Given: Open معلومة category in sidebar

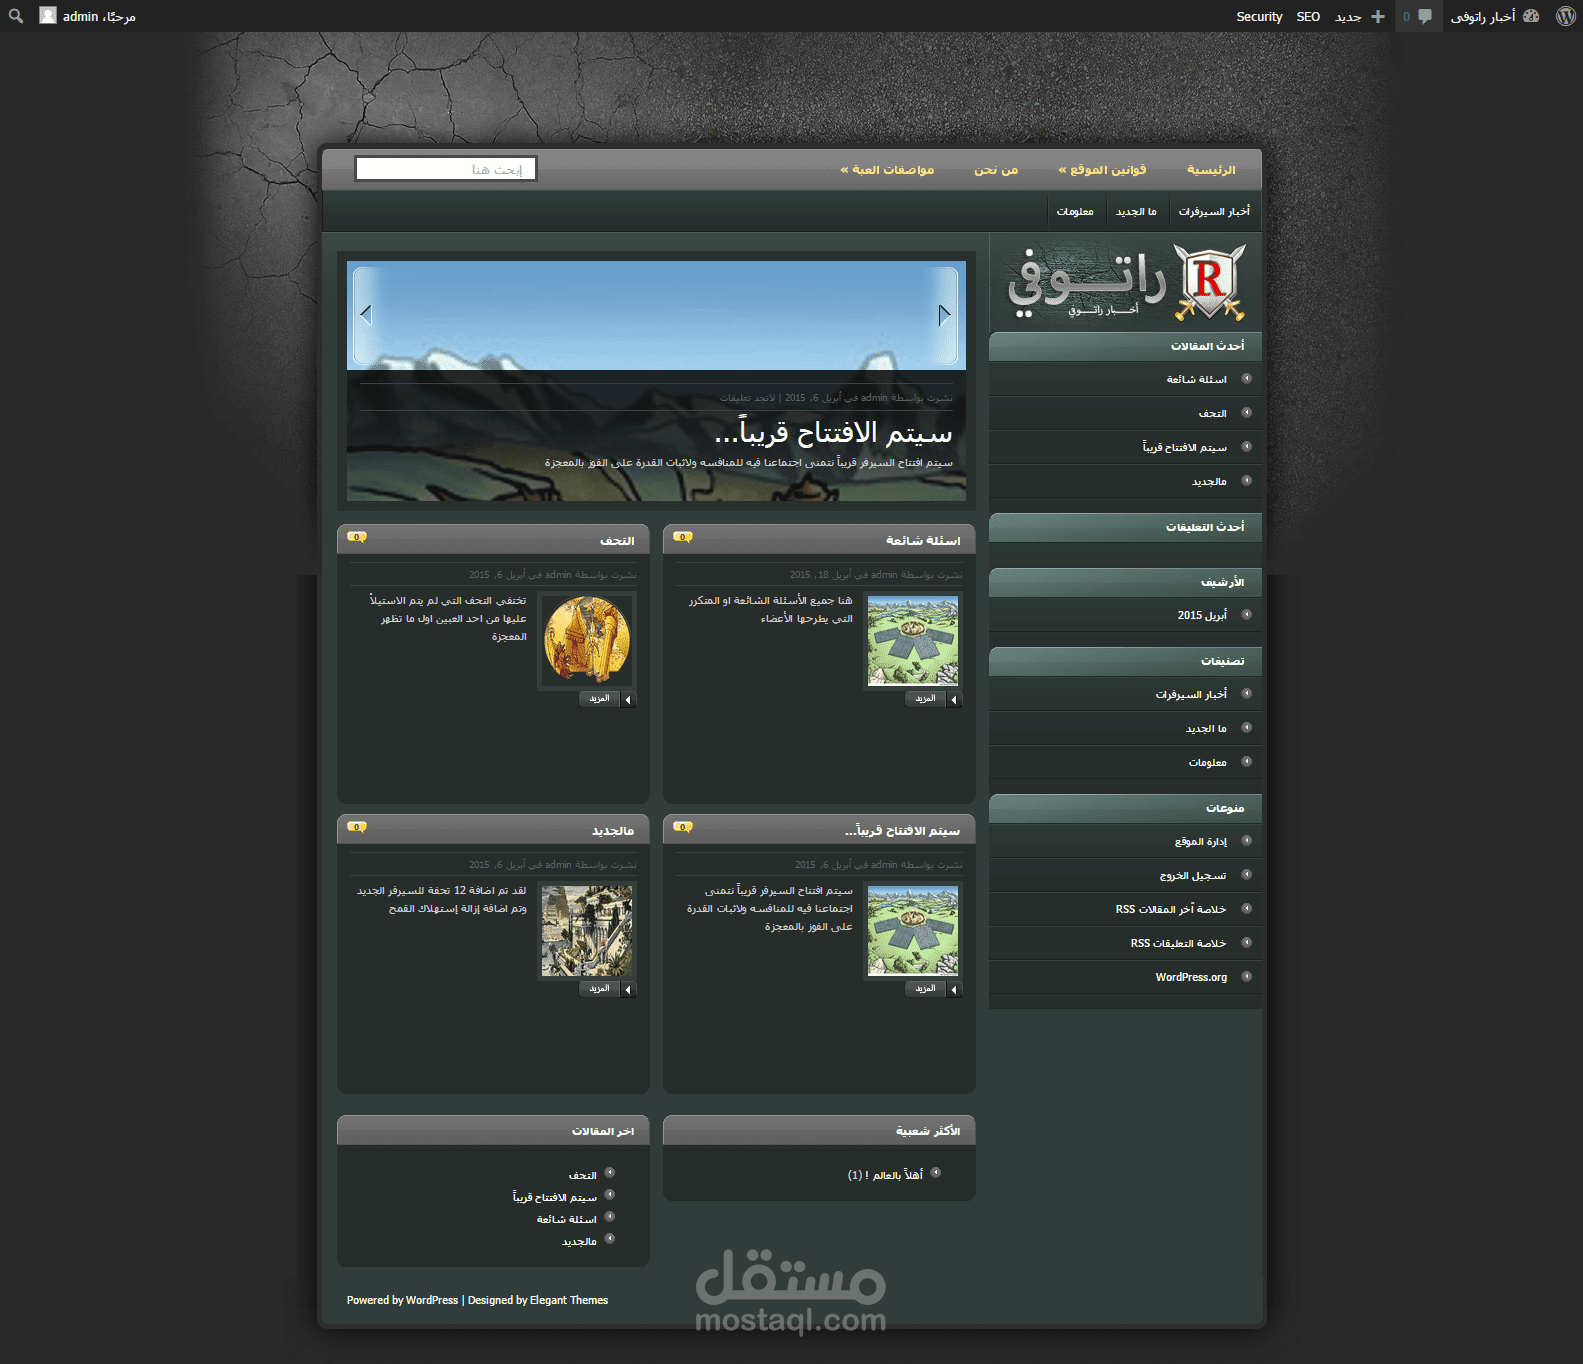Looking at the screenshot, I should pos(1208,762).
